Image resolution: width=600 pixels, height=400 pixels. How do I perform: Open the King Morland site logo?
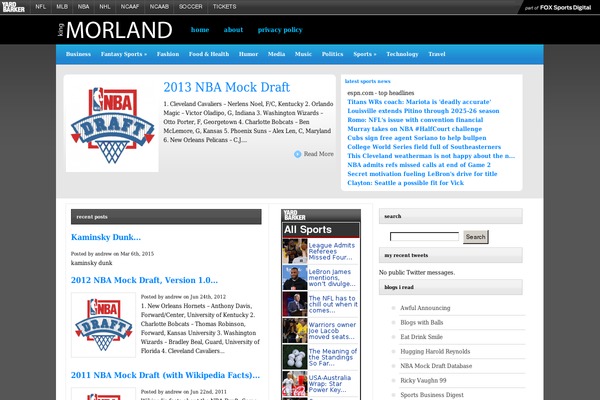[115, 30]
